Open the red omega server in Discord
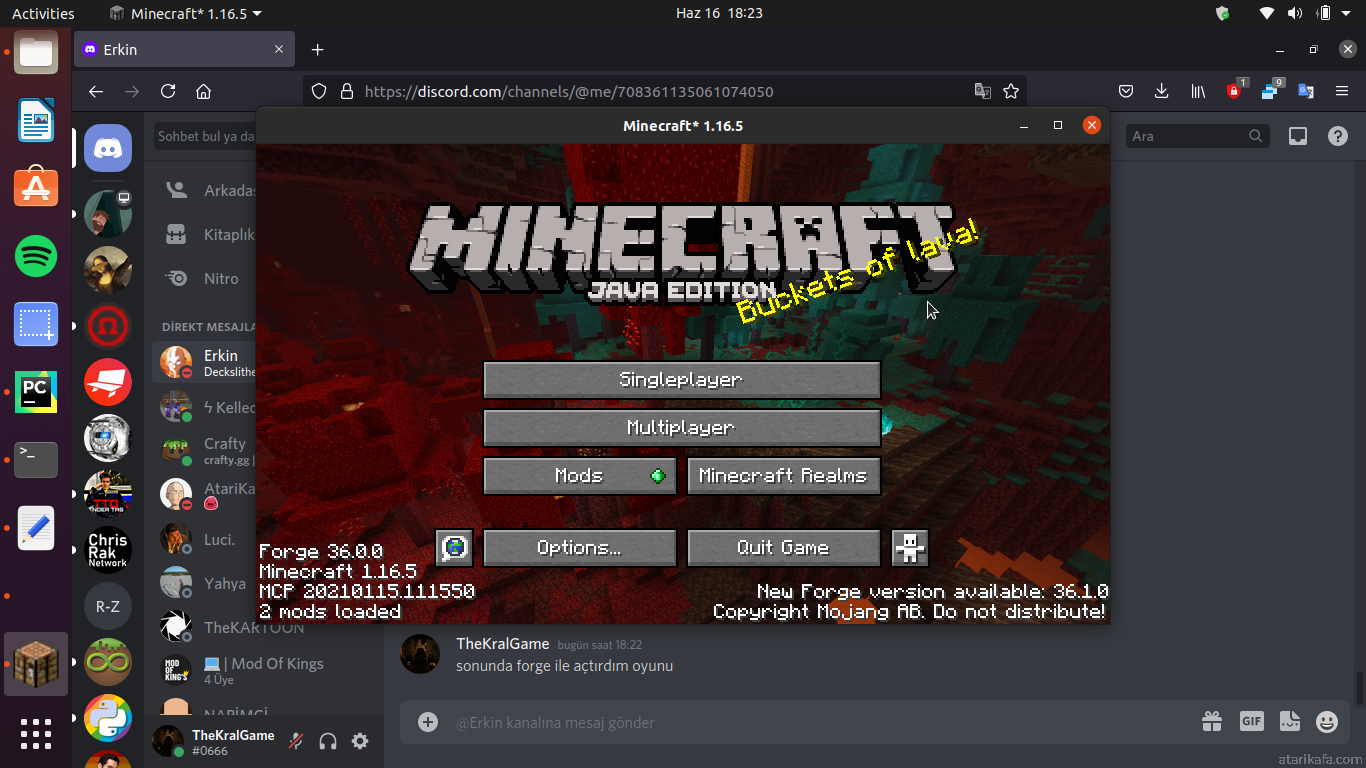Image resolution: width=1366 pixels, height=768 pixels. (x=108, y=326)
